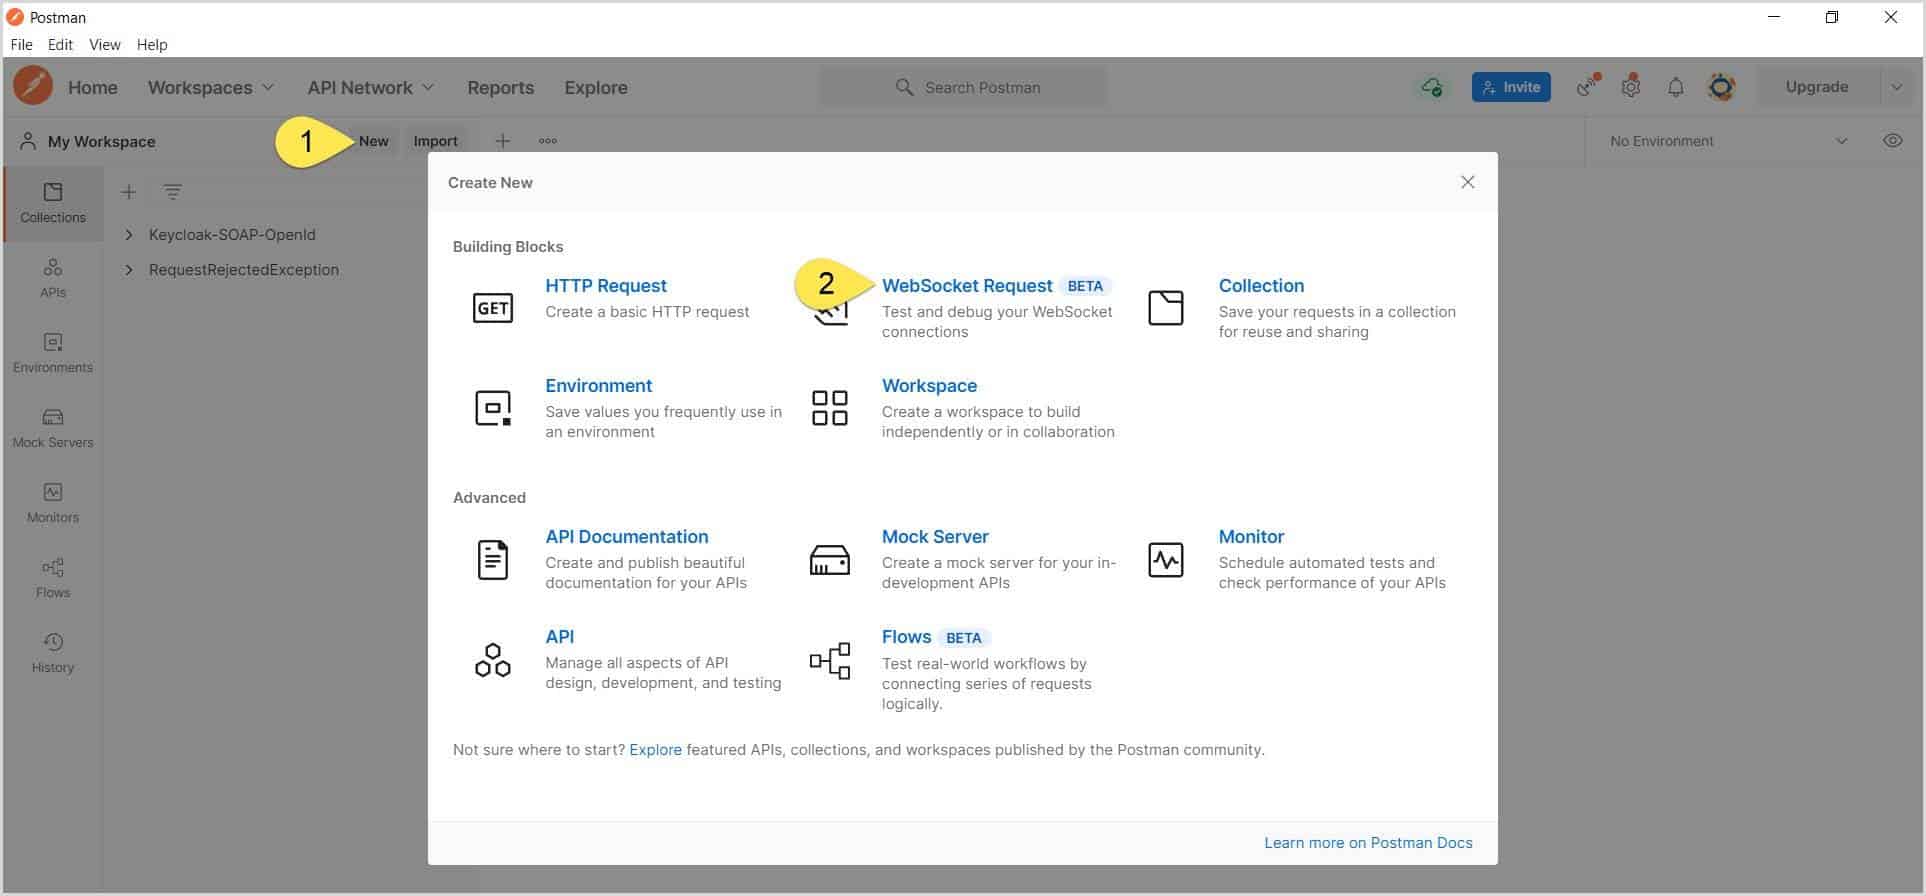
Task: Open the File menu
Action: click(x=21, y=45)
